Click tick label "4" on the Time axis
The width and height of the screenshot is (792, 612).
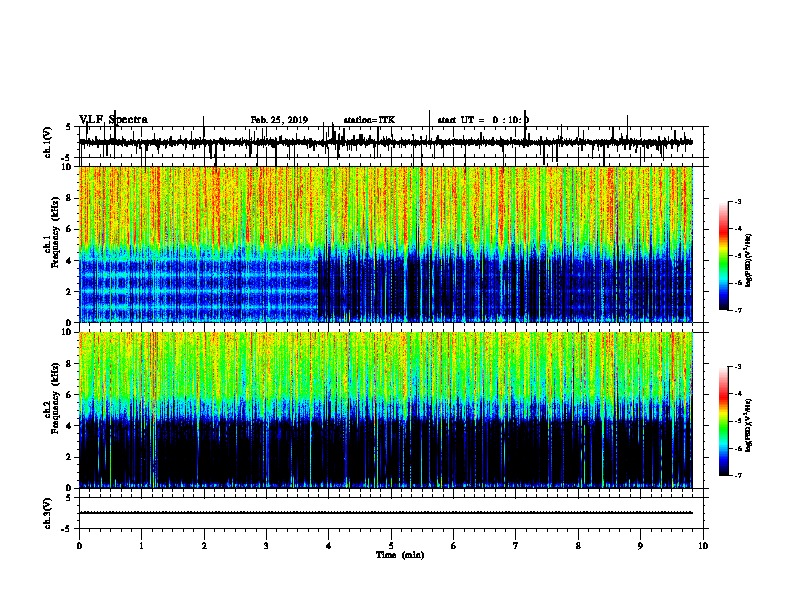329,546
